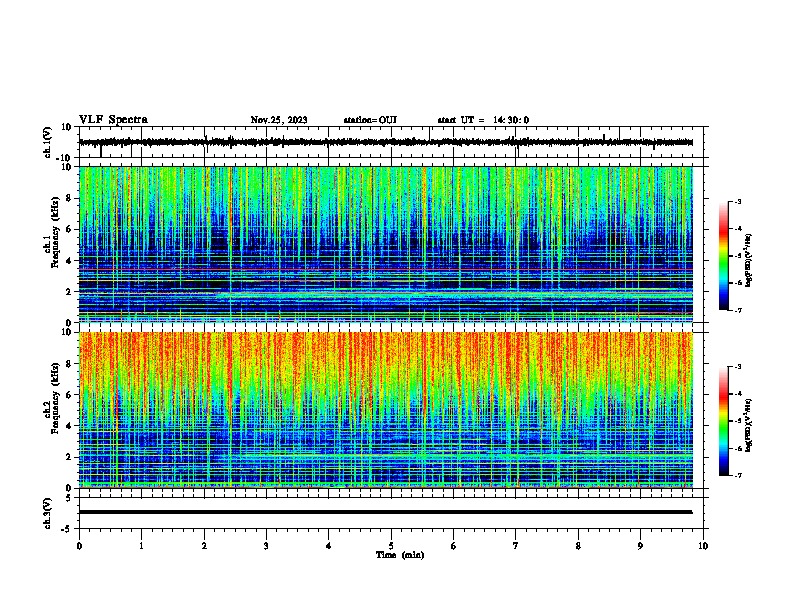
Task: Click the 'start UT = 14:30:0' label
Action: click(x=483, y=120)
